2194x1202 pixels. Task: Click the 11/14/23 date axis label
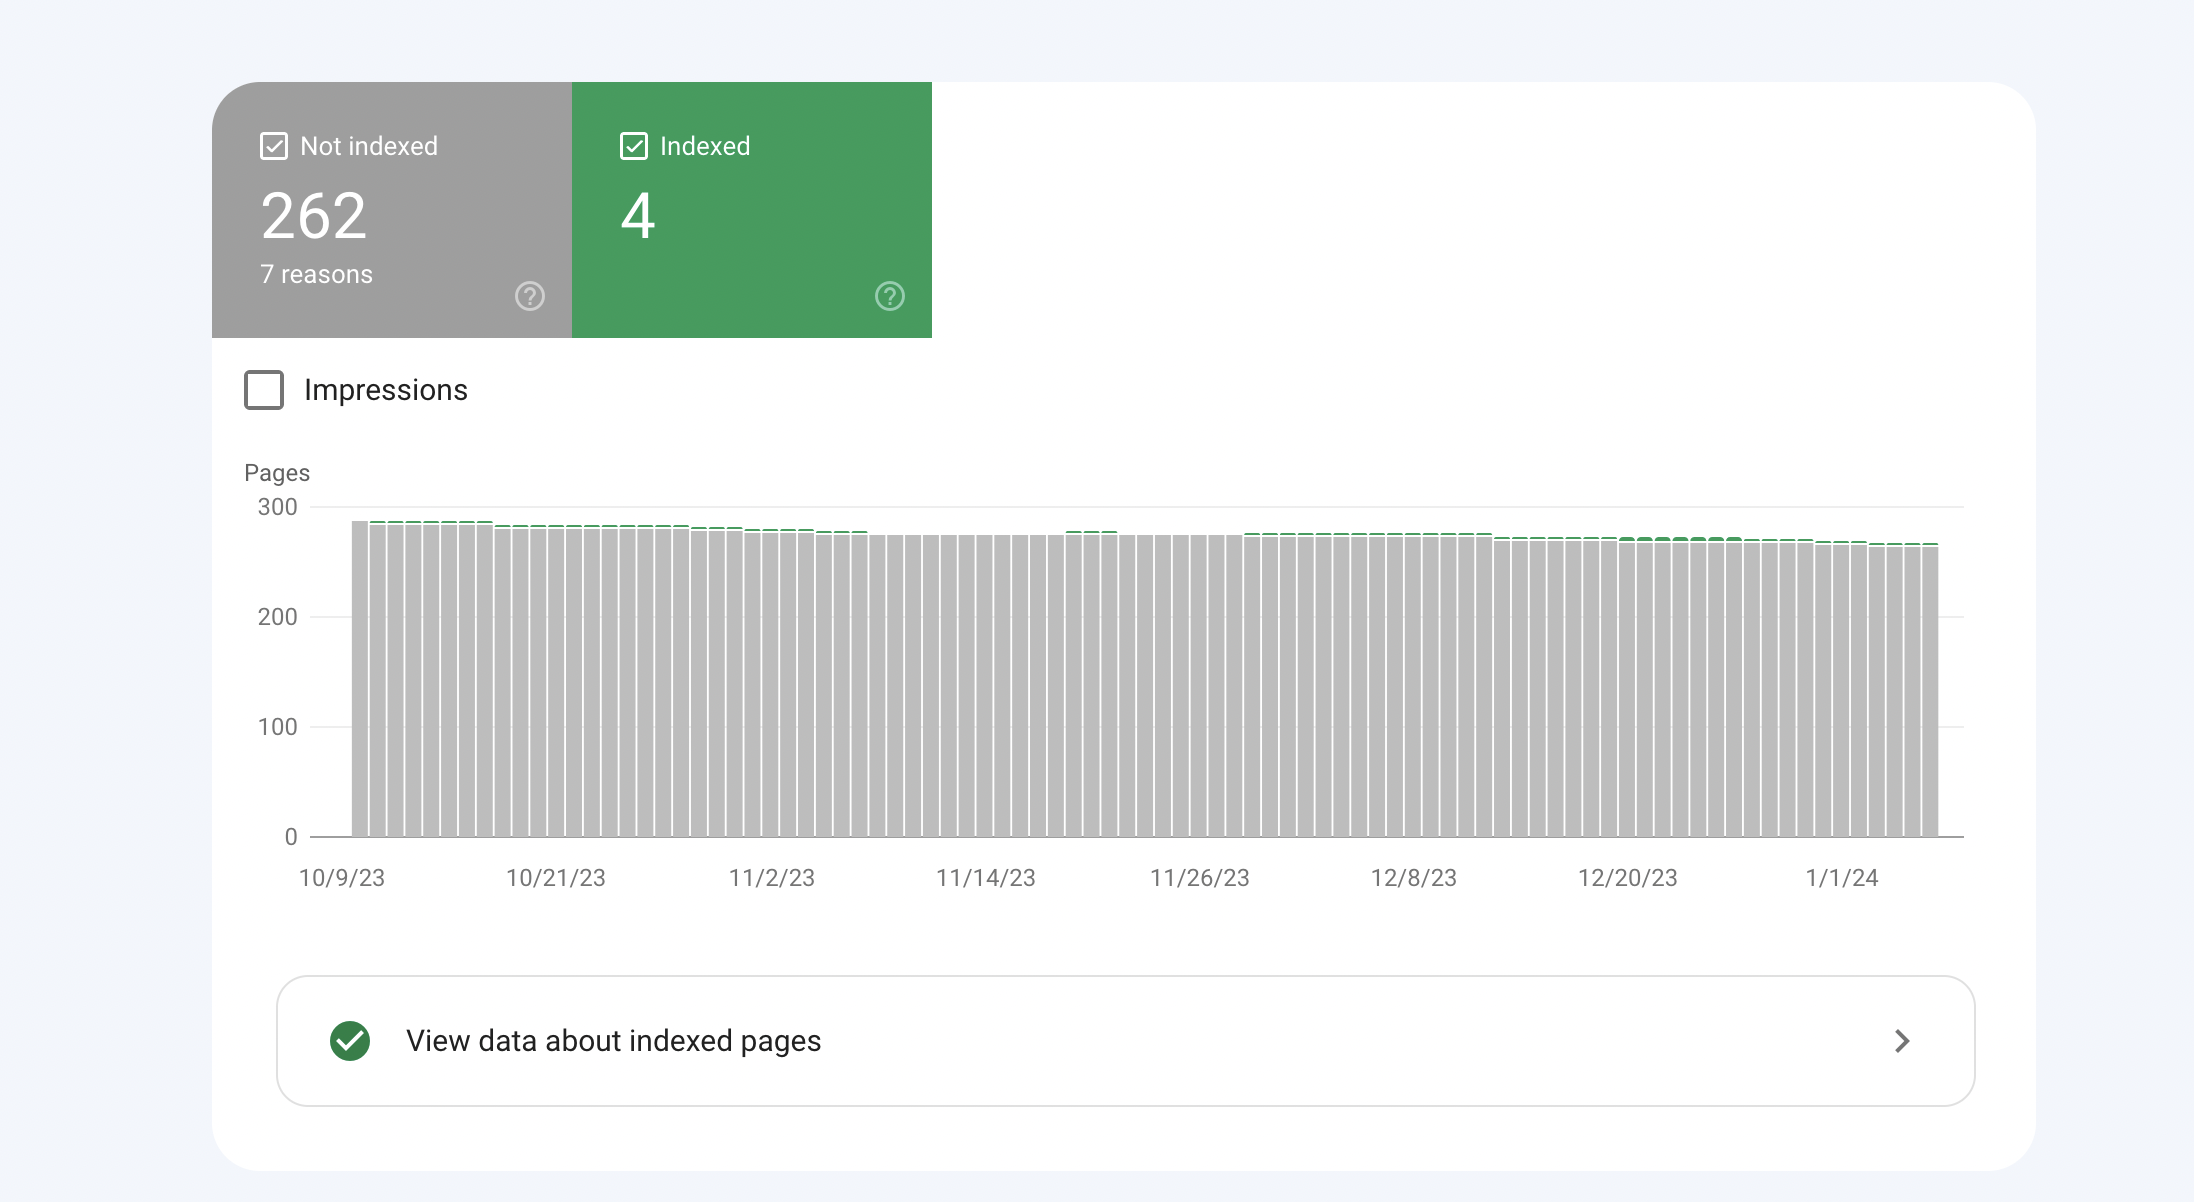tap(985, 878)
